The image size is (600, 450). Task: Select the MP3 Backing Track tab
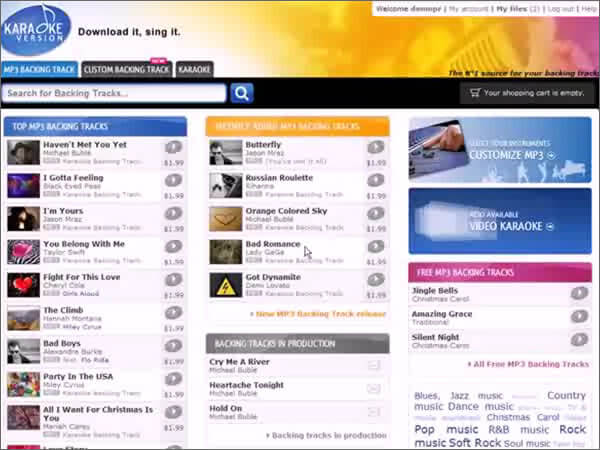(x=39, y=70)
